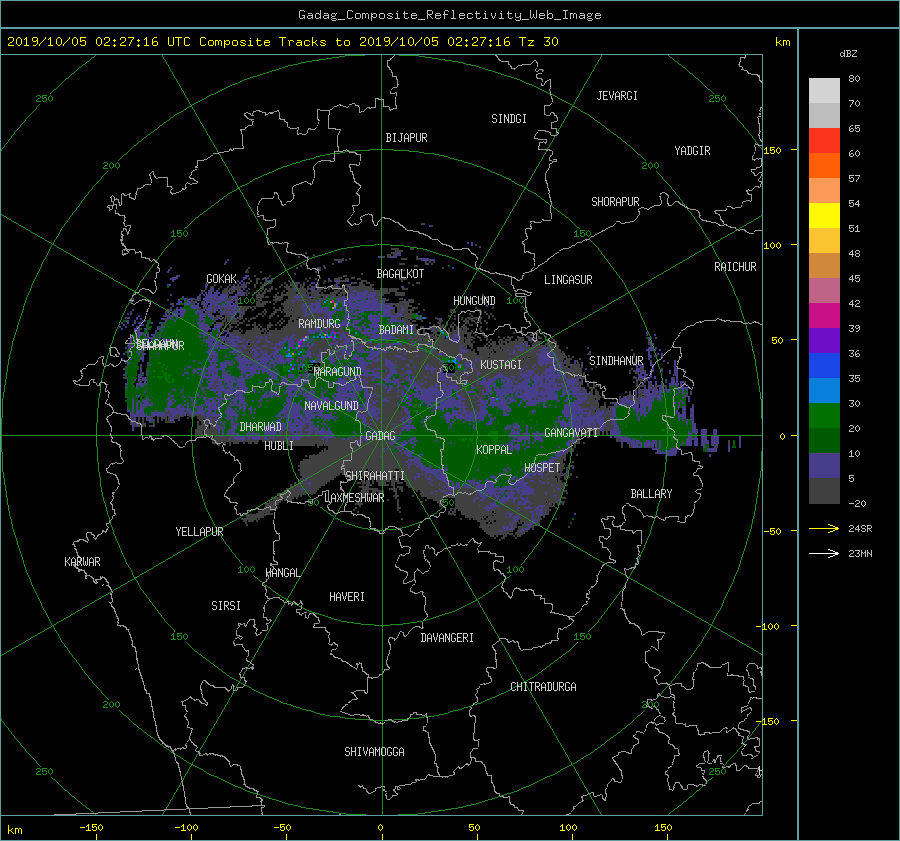Image resolution: width=900 pixels, height=841 pixels.
Task: Select the yellow 51-54 dBZ legend swatch
Action: (824, 216)
